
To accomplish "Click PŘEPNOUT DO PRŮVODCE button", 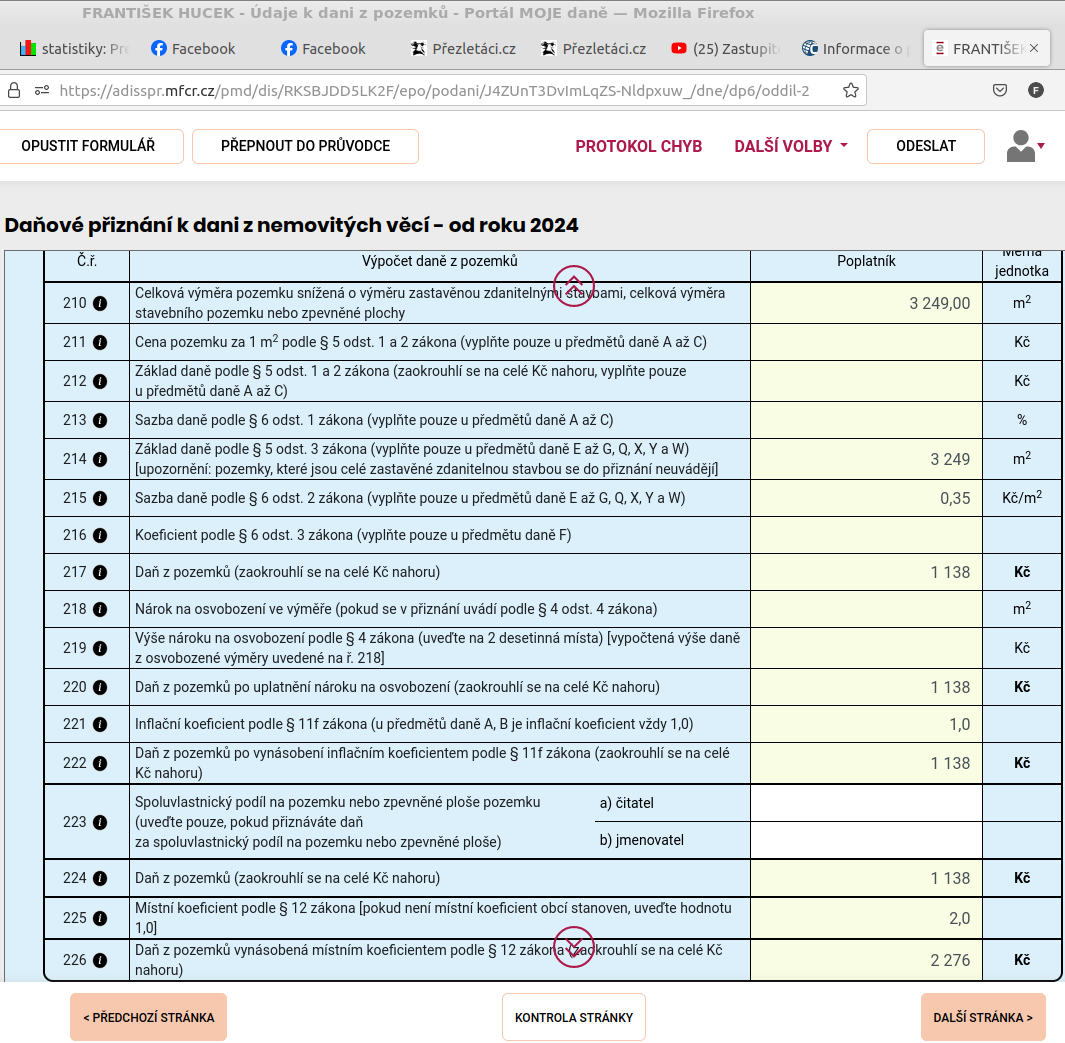I will point(306,146).
